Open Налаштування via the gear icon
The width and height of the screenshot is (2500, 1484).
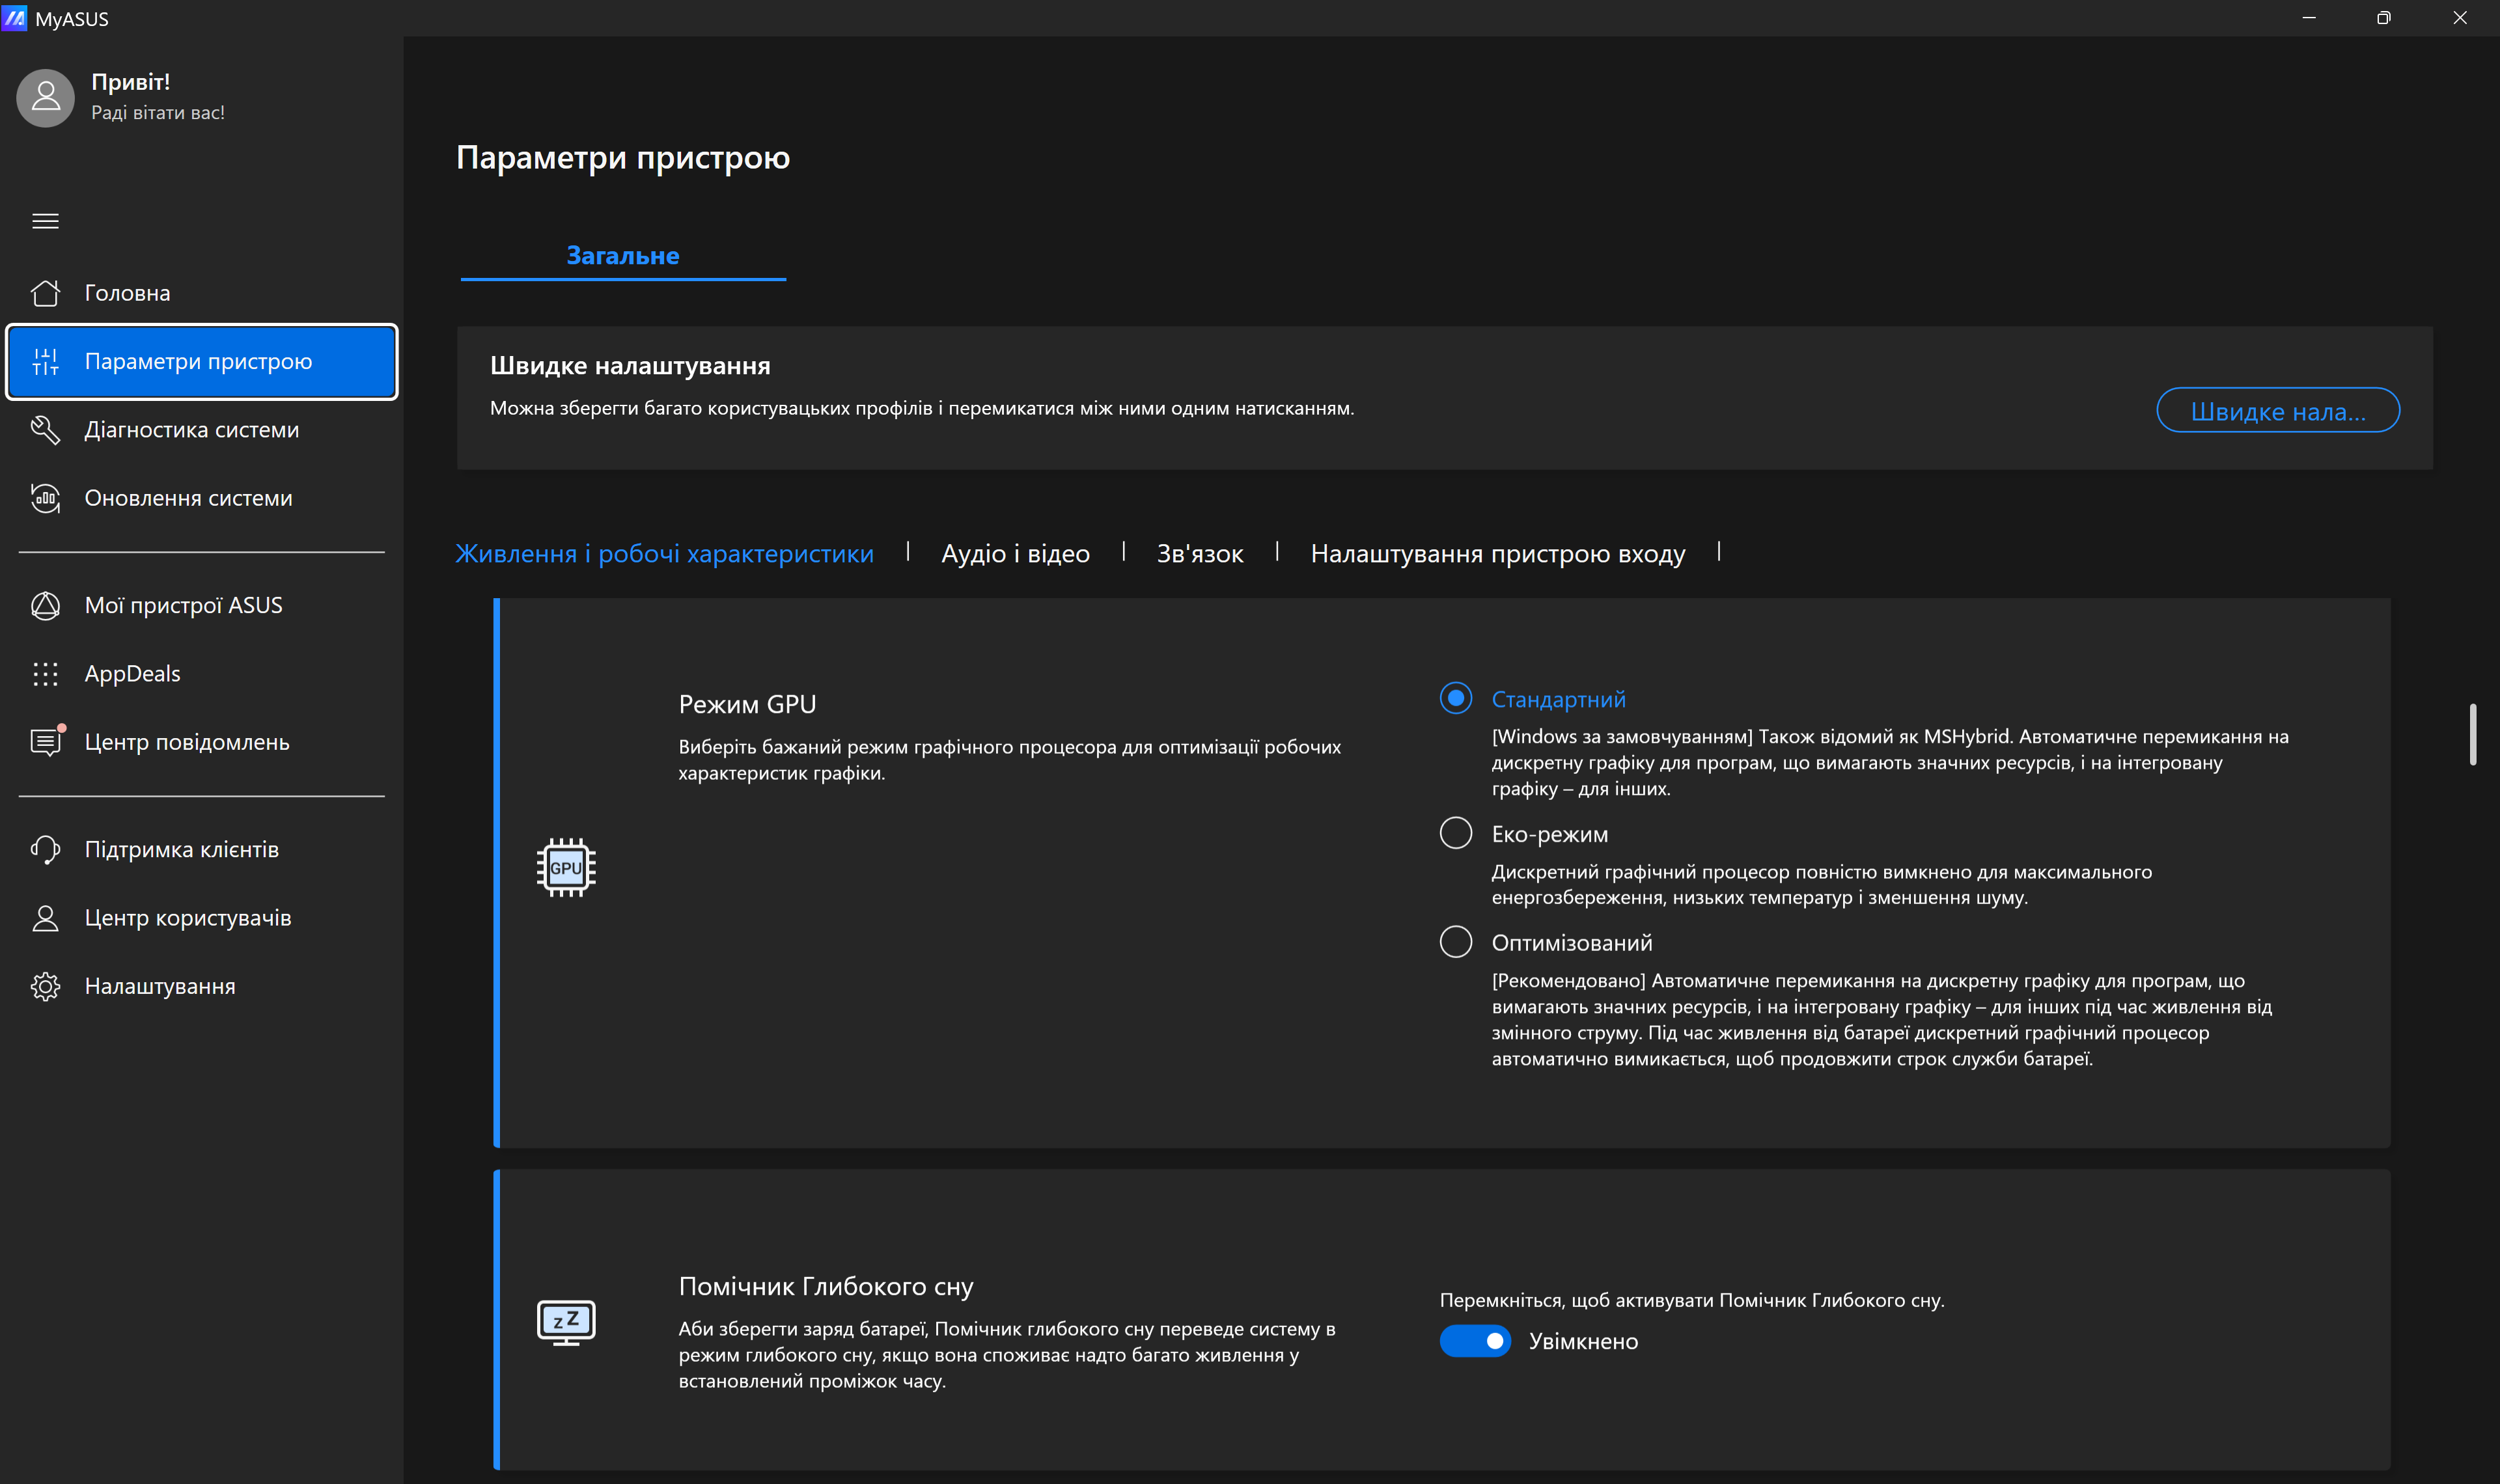[x=45, y=987]
